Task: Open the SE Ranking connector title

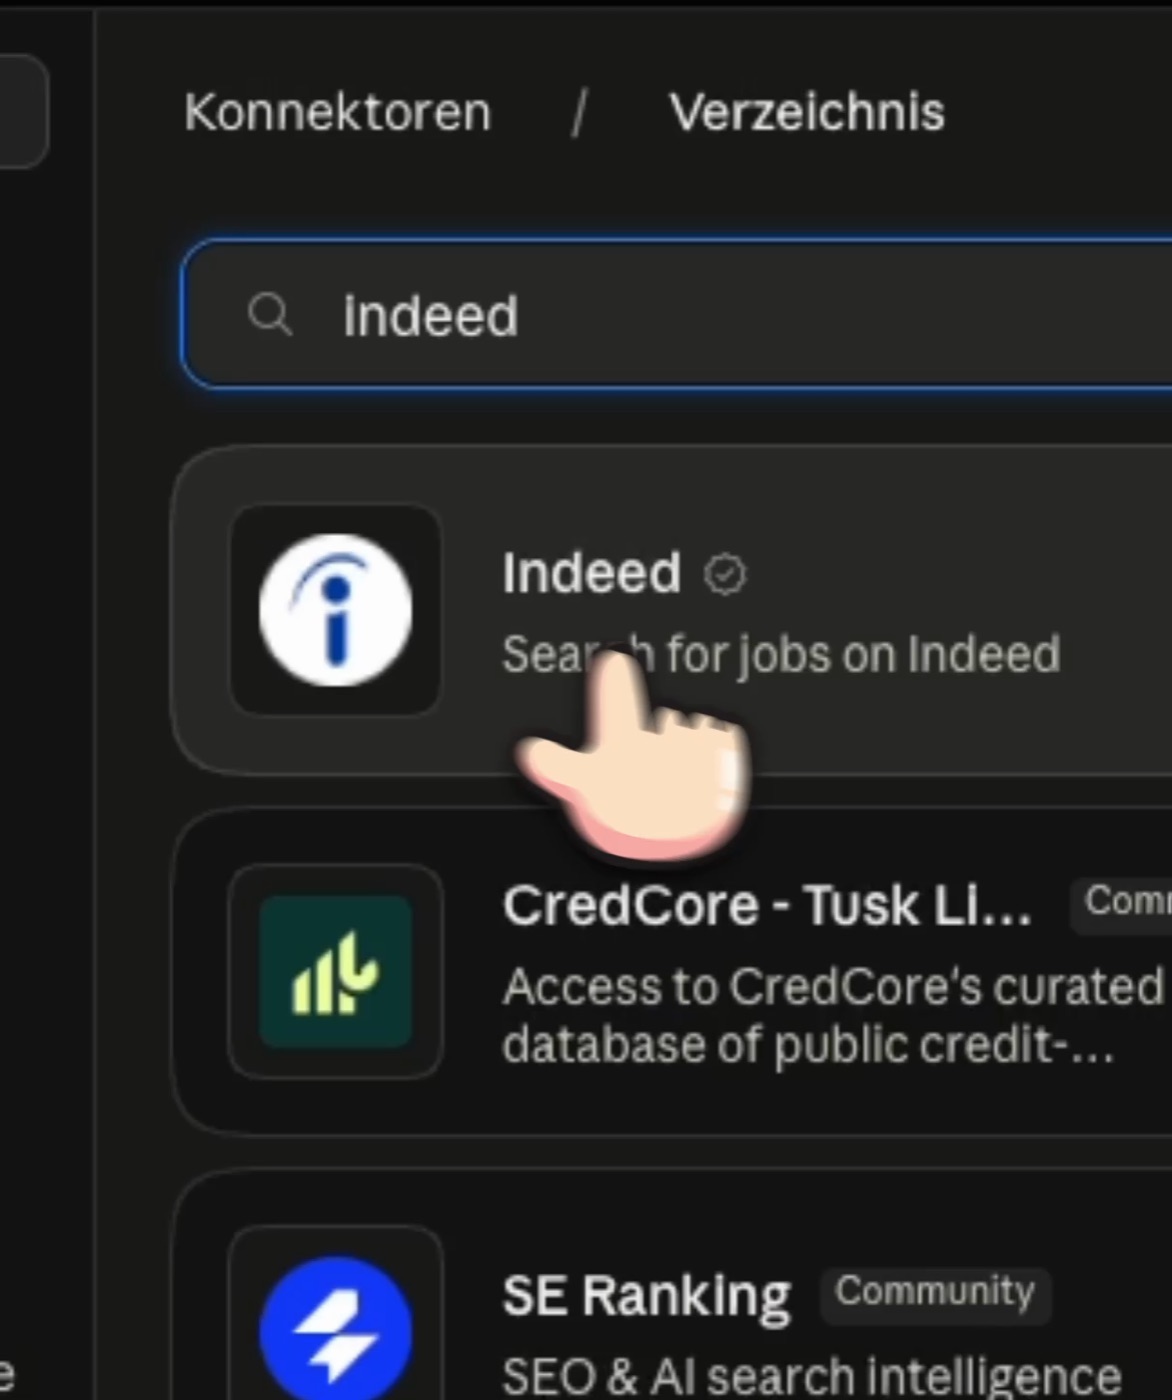Action: [646, 1296]
